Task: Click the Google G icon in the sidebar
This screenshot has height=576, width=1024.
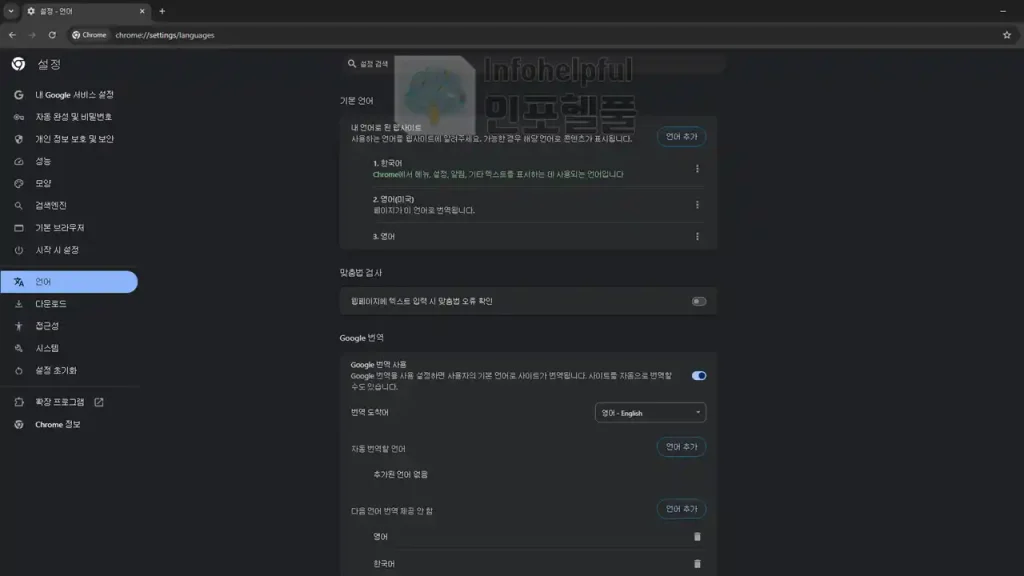Action: (x=18, y=95)
